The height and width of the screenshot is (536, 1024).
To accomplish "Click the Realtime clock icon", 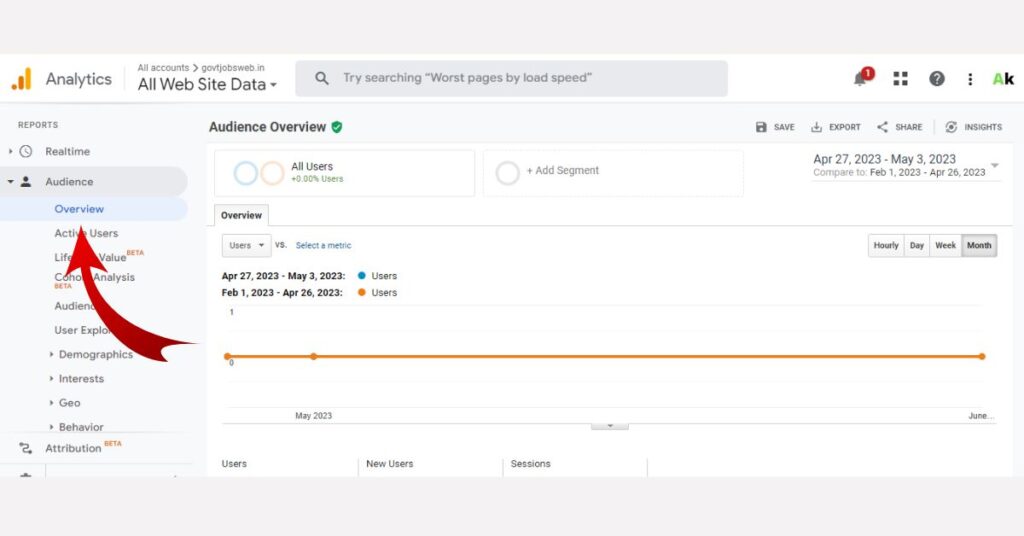I will click(26, 151).
